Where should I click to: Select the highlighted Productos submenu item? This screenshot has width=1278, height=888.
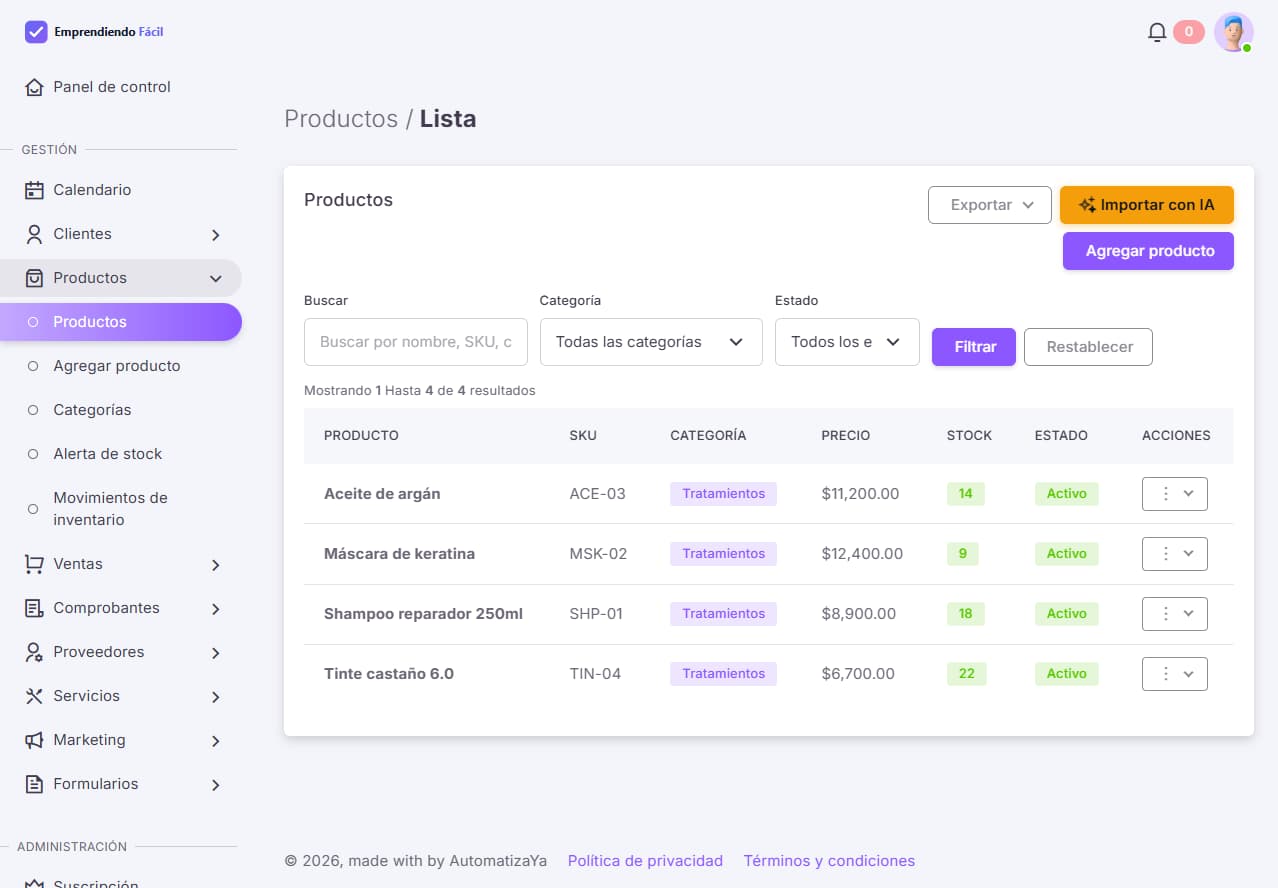(x=120, y=322)
